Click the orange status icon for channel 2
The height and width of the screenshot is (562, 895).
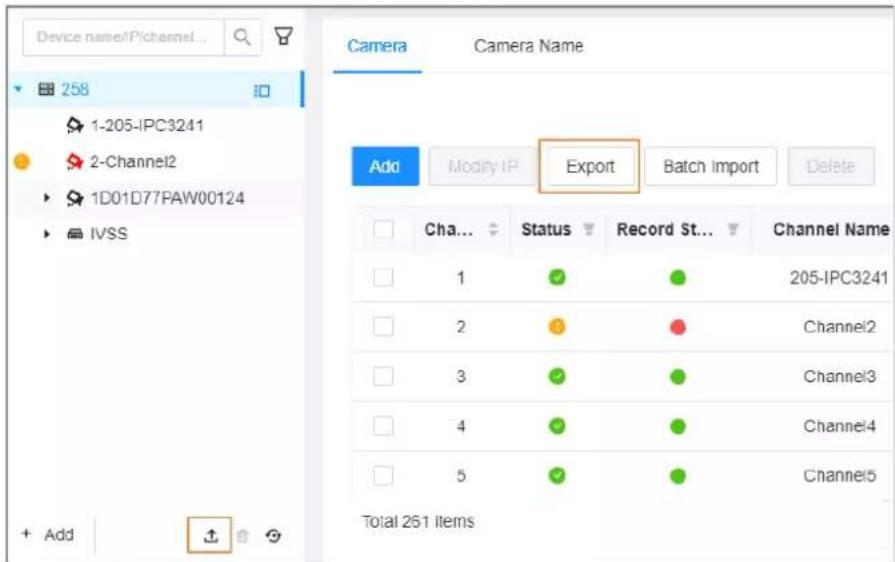coord(557,327)
